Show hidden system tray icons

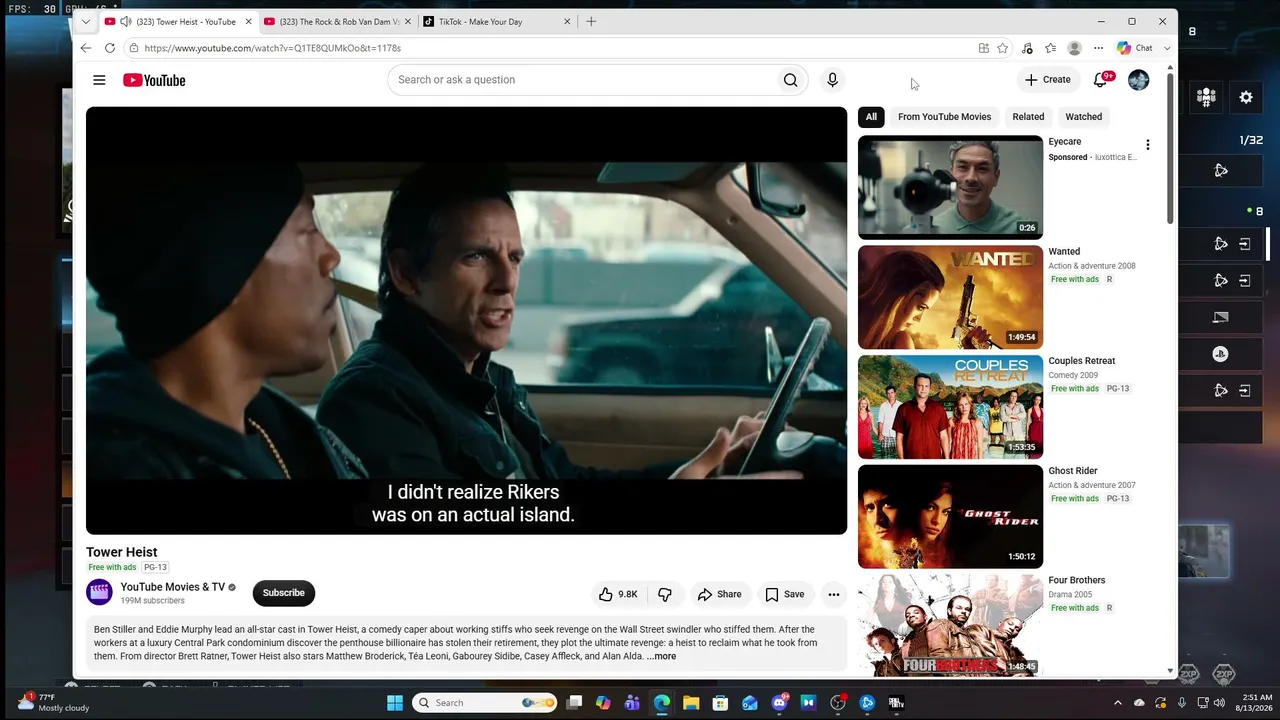1118,703
